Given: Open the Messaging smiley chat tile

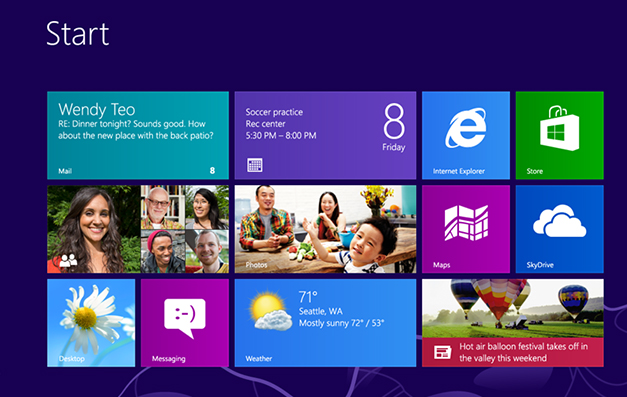Looking at the screenshot, I should (x=185, y=323).
